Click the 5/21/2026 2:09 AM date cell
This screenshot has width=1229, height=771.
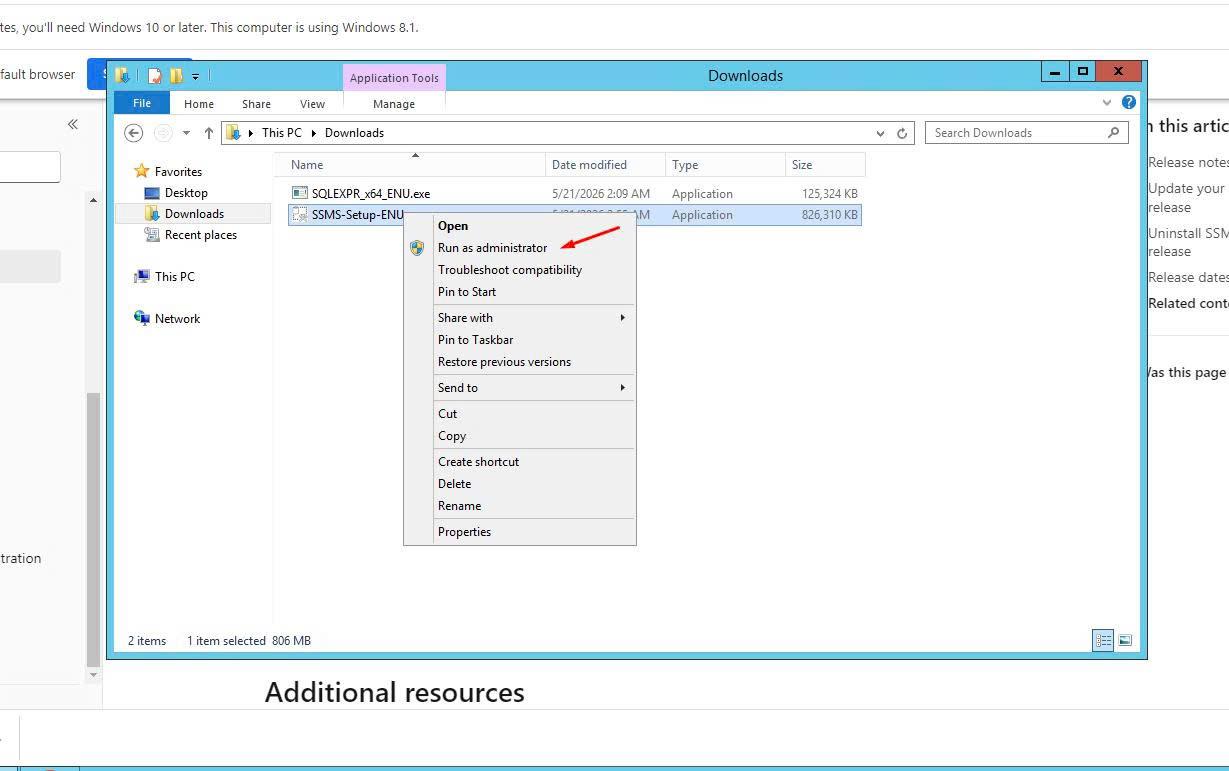pos(600,194)
